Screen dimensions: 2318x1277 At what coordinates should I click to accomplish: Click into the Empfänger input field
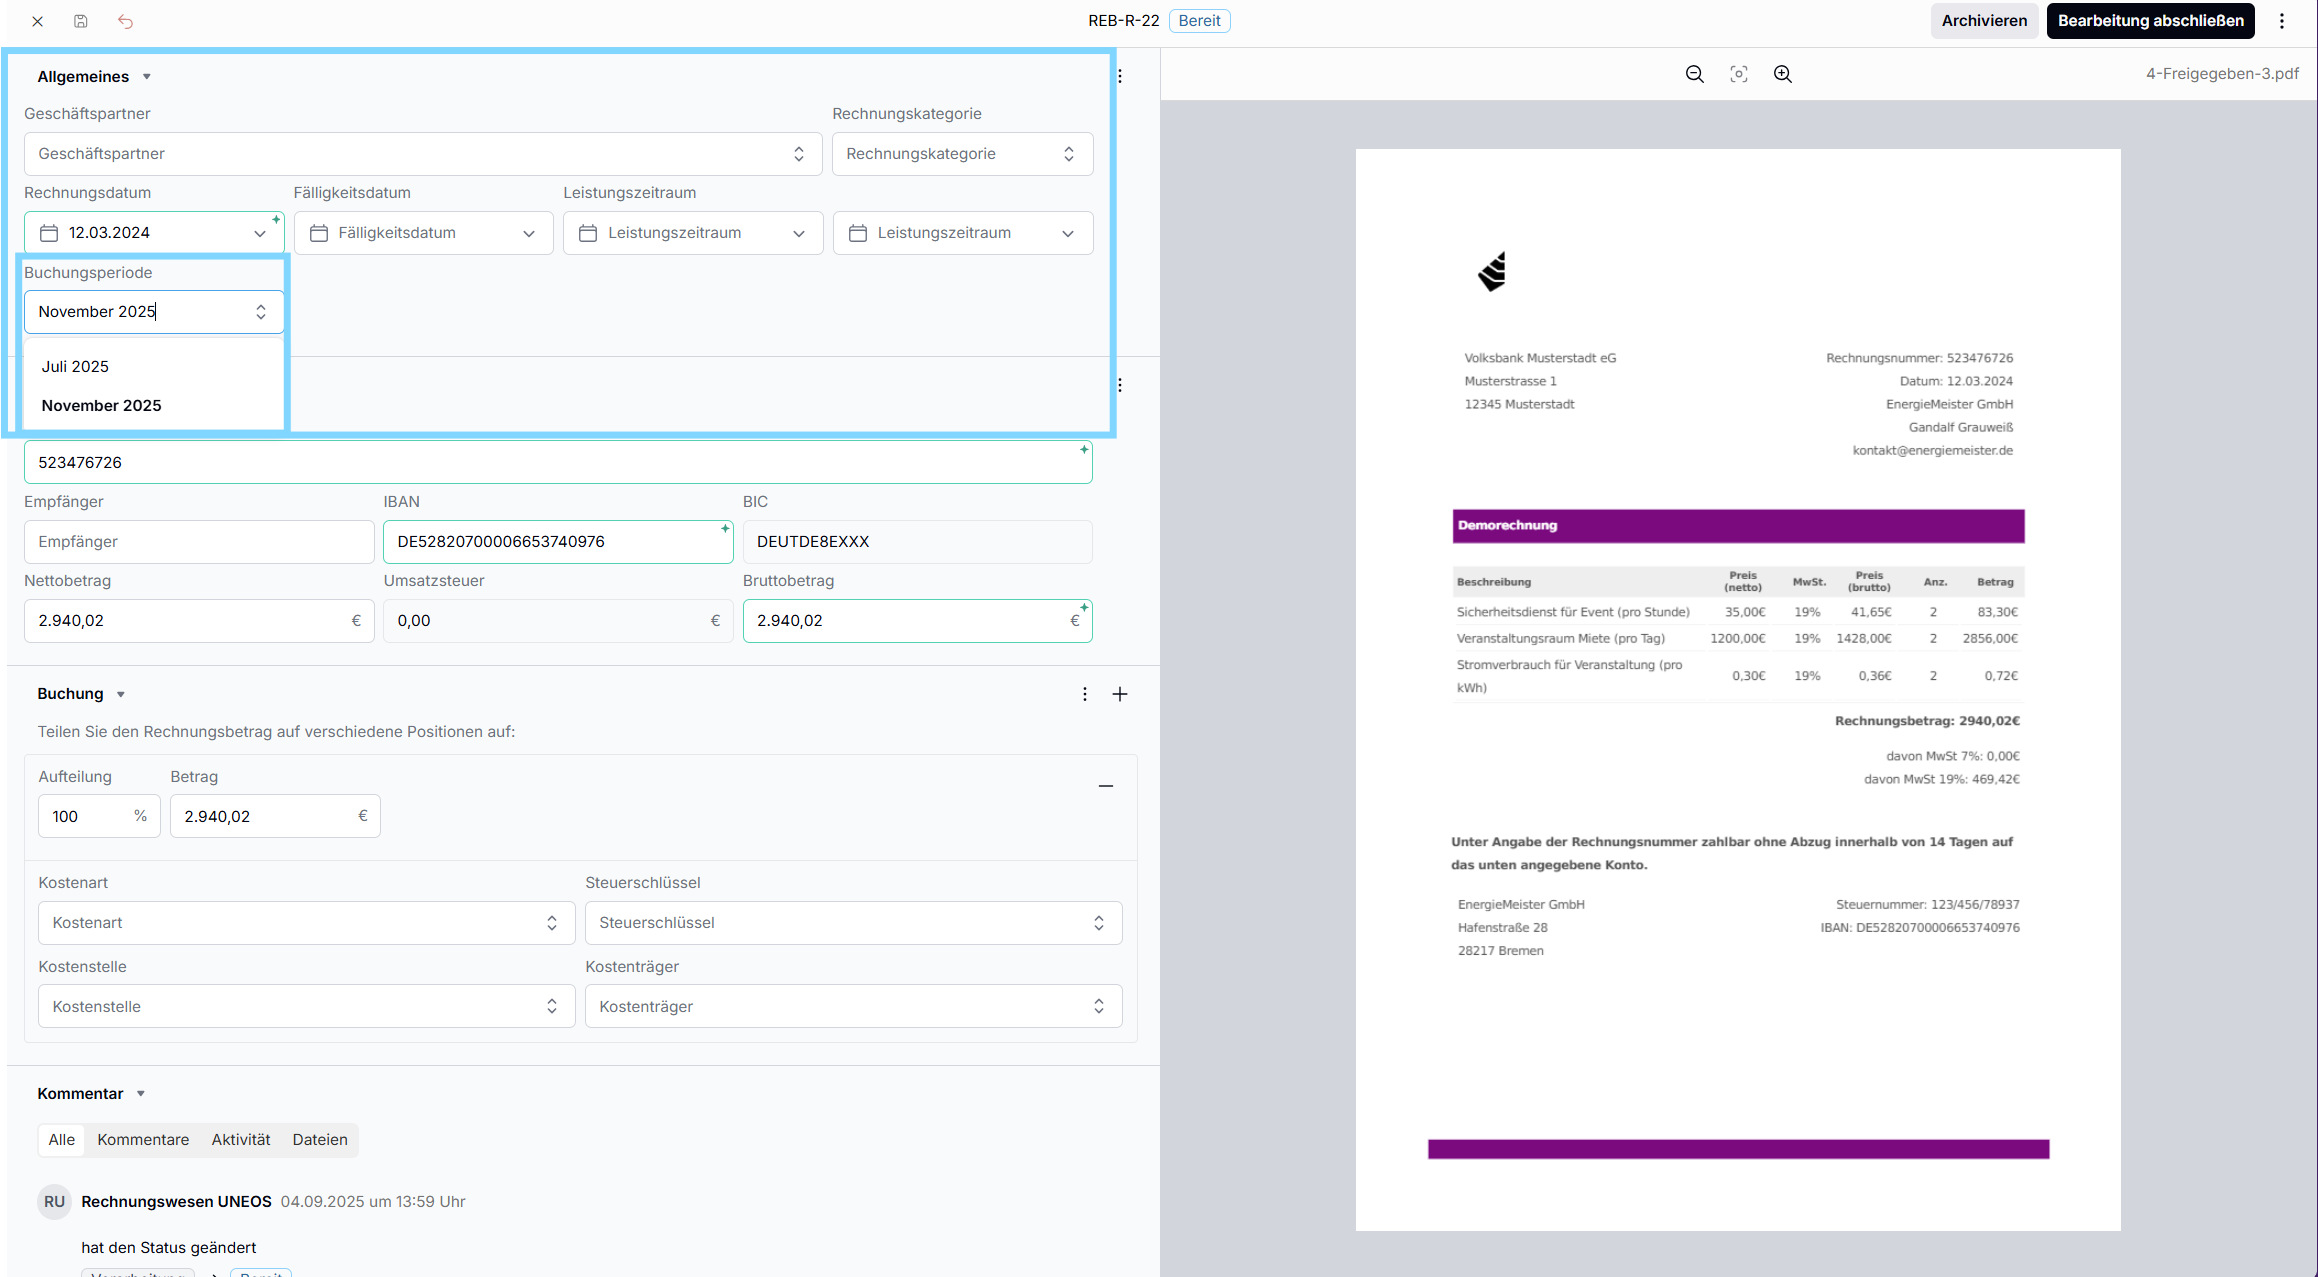(198, 542)
